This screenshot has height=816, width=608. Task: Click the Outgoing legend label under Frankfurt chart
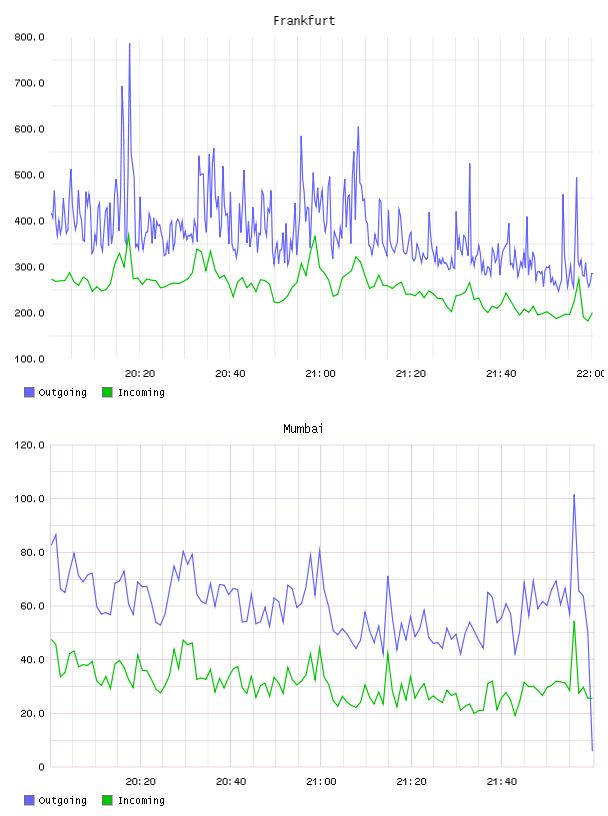62,392
